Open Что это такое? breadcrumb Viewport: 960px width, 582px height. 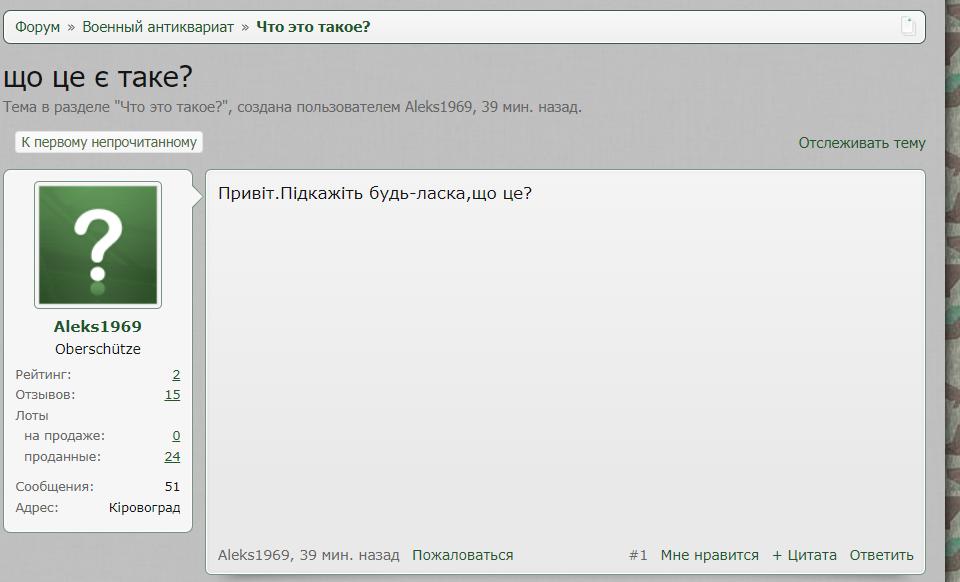coord(313,27)
